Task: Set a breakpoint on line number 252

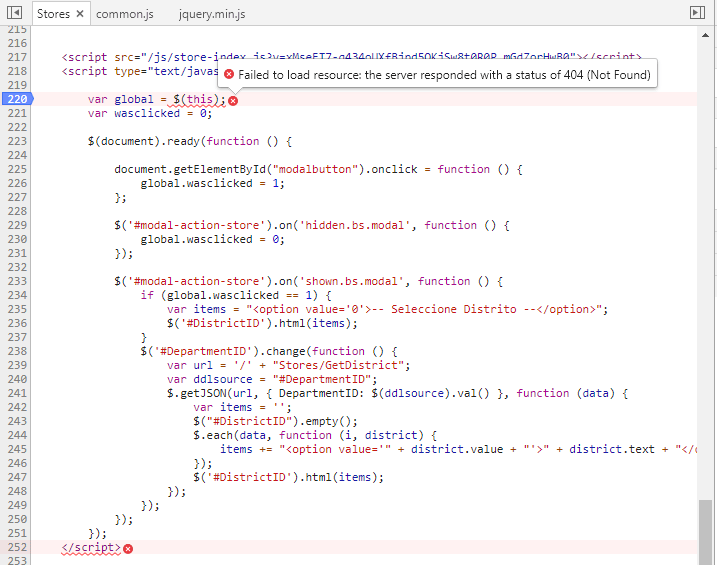Action: pos(17,547)
